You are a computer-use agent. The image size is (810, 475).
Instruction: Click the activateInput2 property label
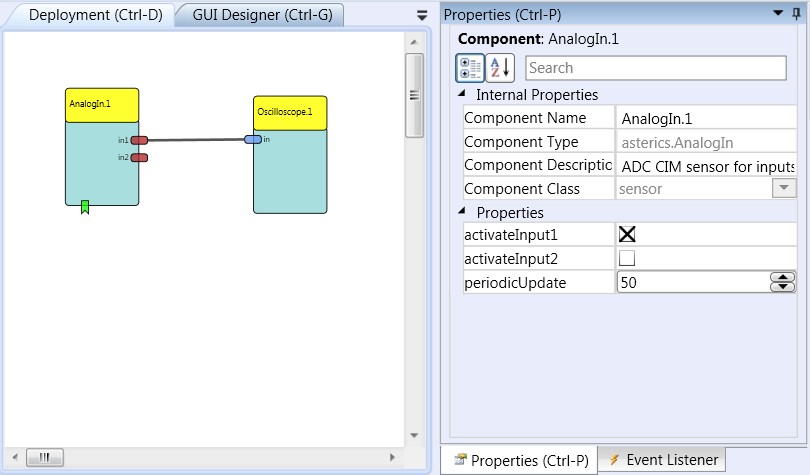[510, 259]
